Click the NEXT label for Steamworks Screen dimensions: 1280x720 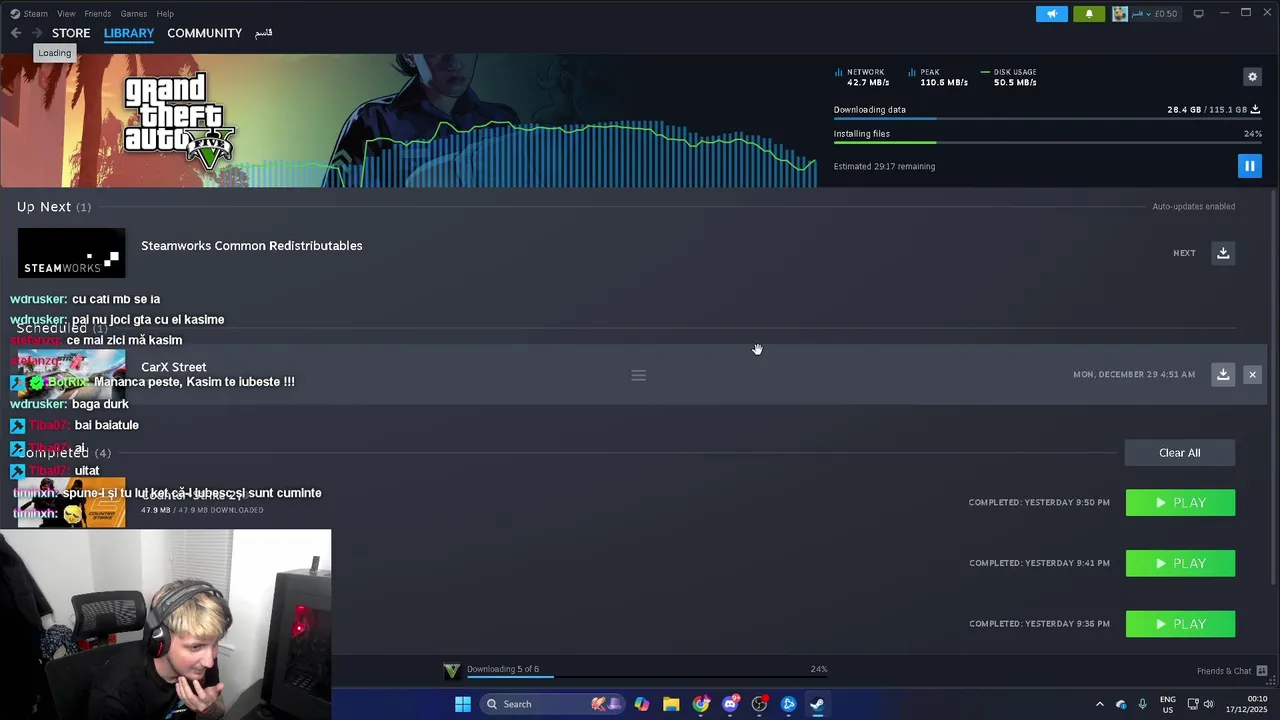coord(1184,253)
